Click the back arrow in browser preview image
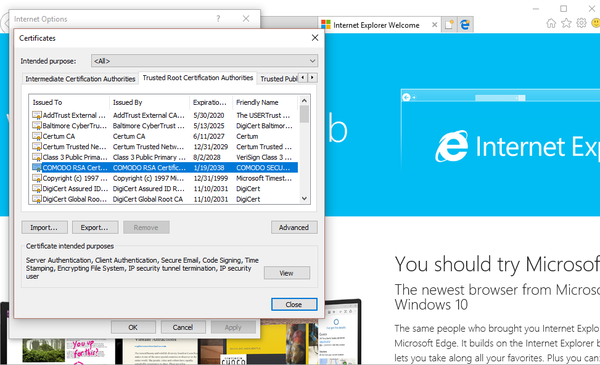Image resolution: width=600 pixels, height=365 pixels. 406,97
